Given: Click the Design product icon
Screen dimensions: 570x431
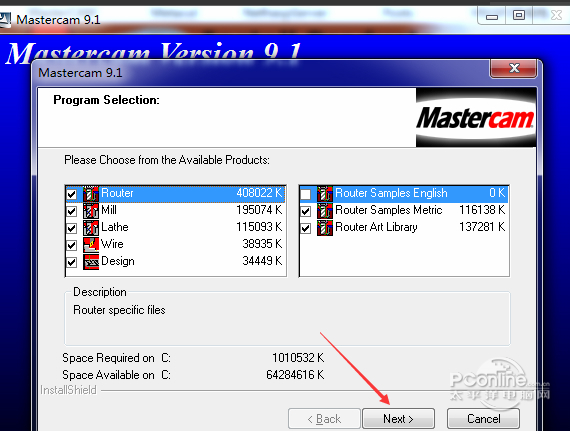Looking at the screenshot, I should click(x=91, y=262).
